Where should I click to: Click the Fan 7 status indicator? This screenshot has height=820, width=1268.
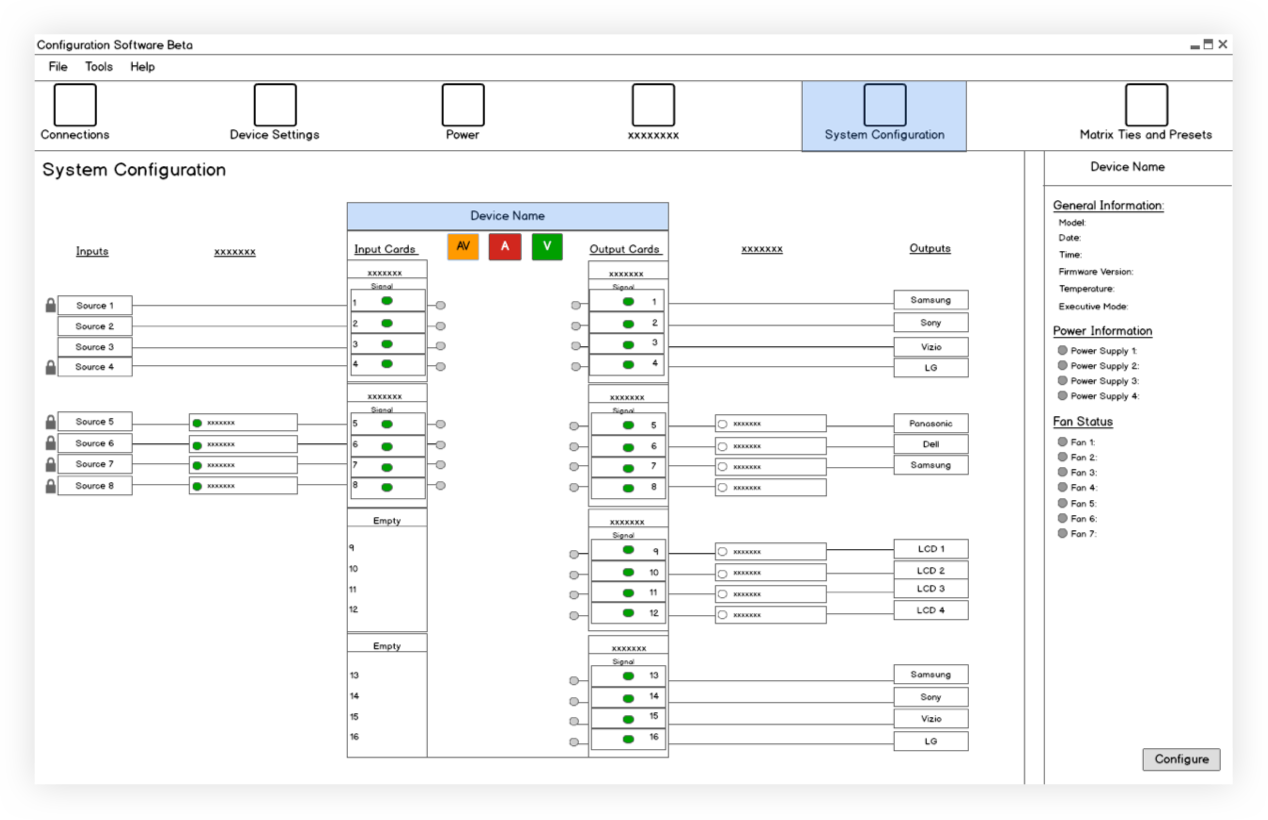click(x=1062, y=533)
